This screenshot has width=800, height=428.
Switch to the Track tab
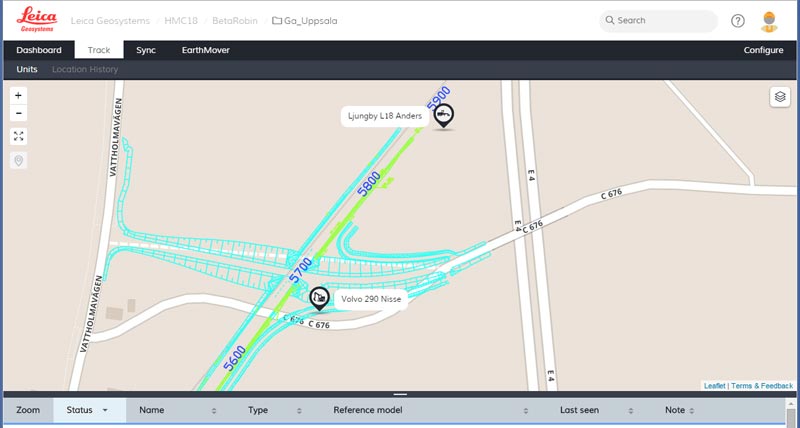99,50
